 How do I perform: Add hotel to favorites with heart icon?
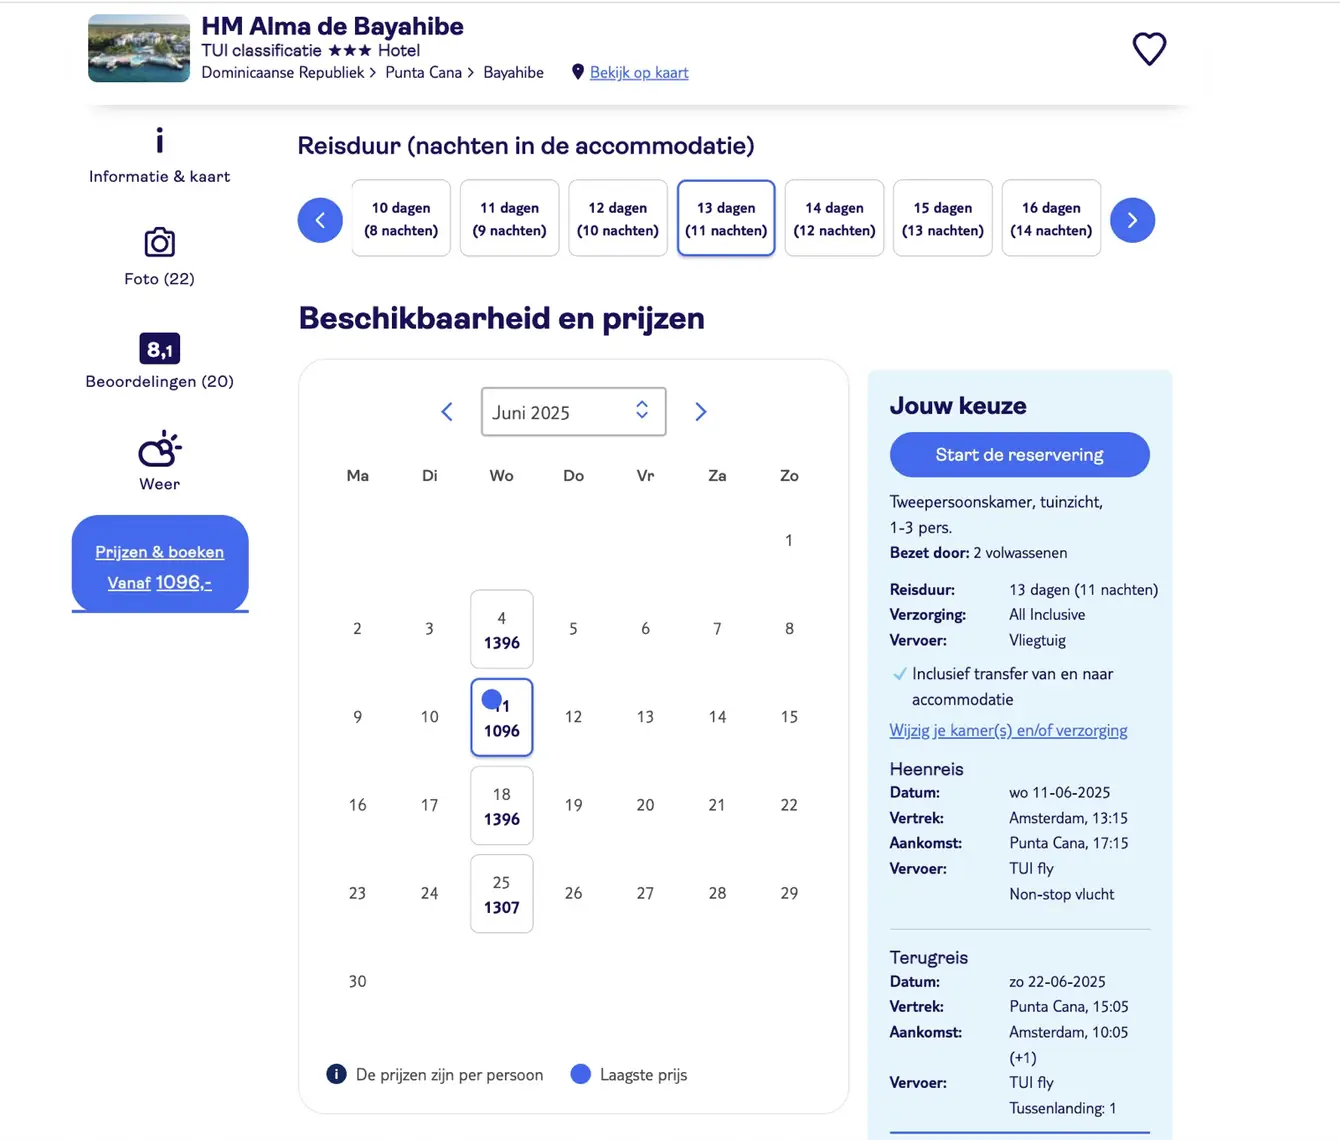pos(1149,48)
